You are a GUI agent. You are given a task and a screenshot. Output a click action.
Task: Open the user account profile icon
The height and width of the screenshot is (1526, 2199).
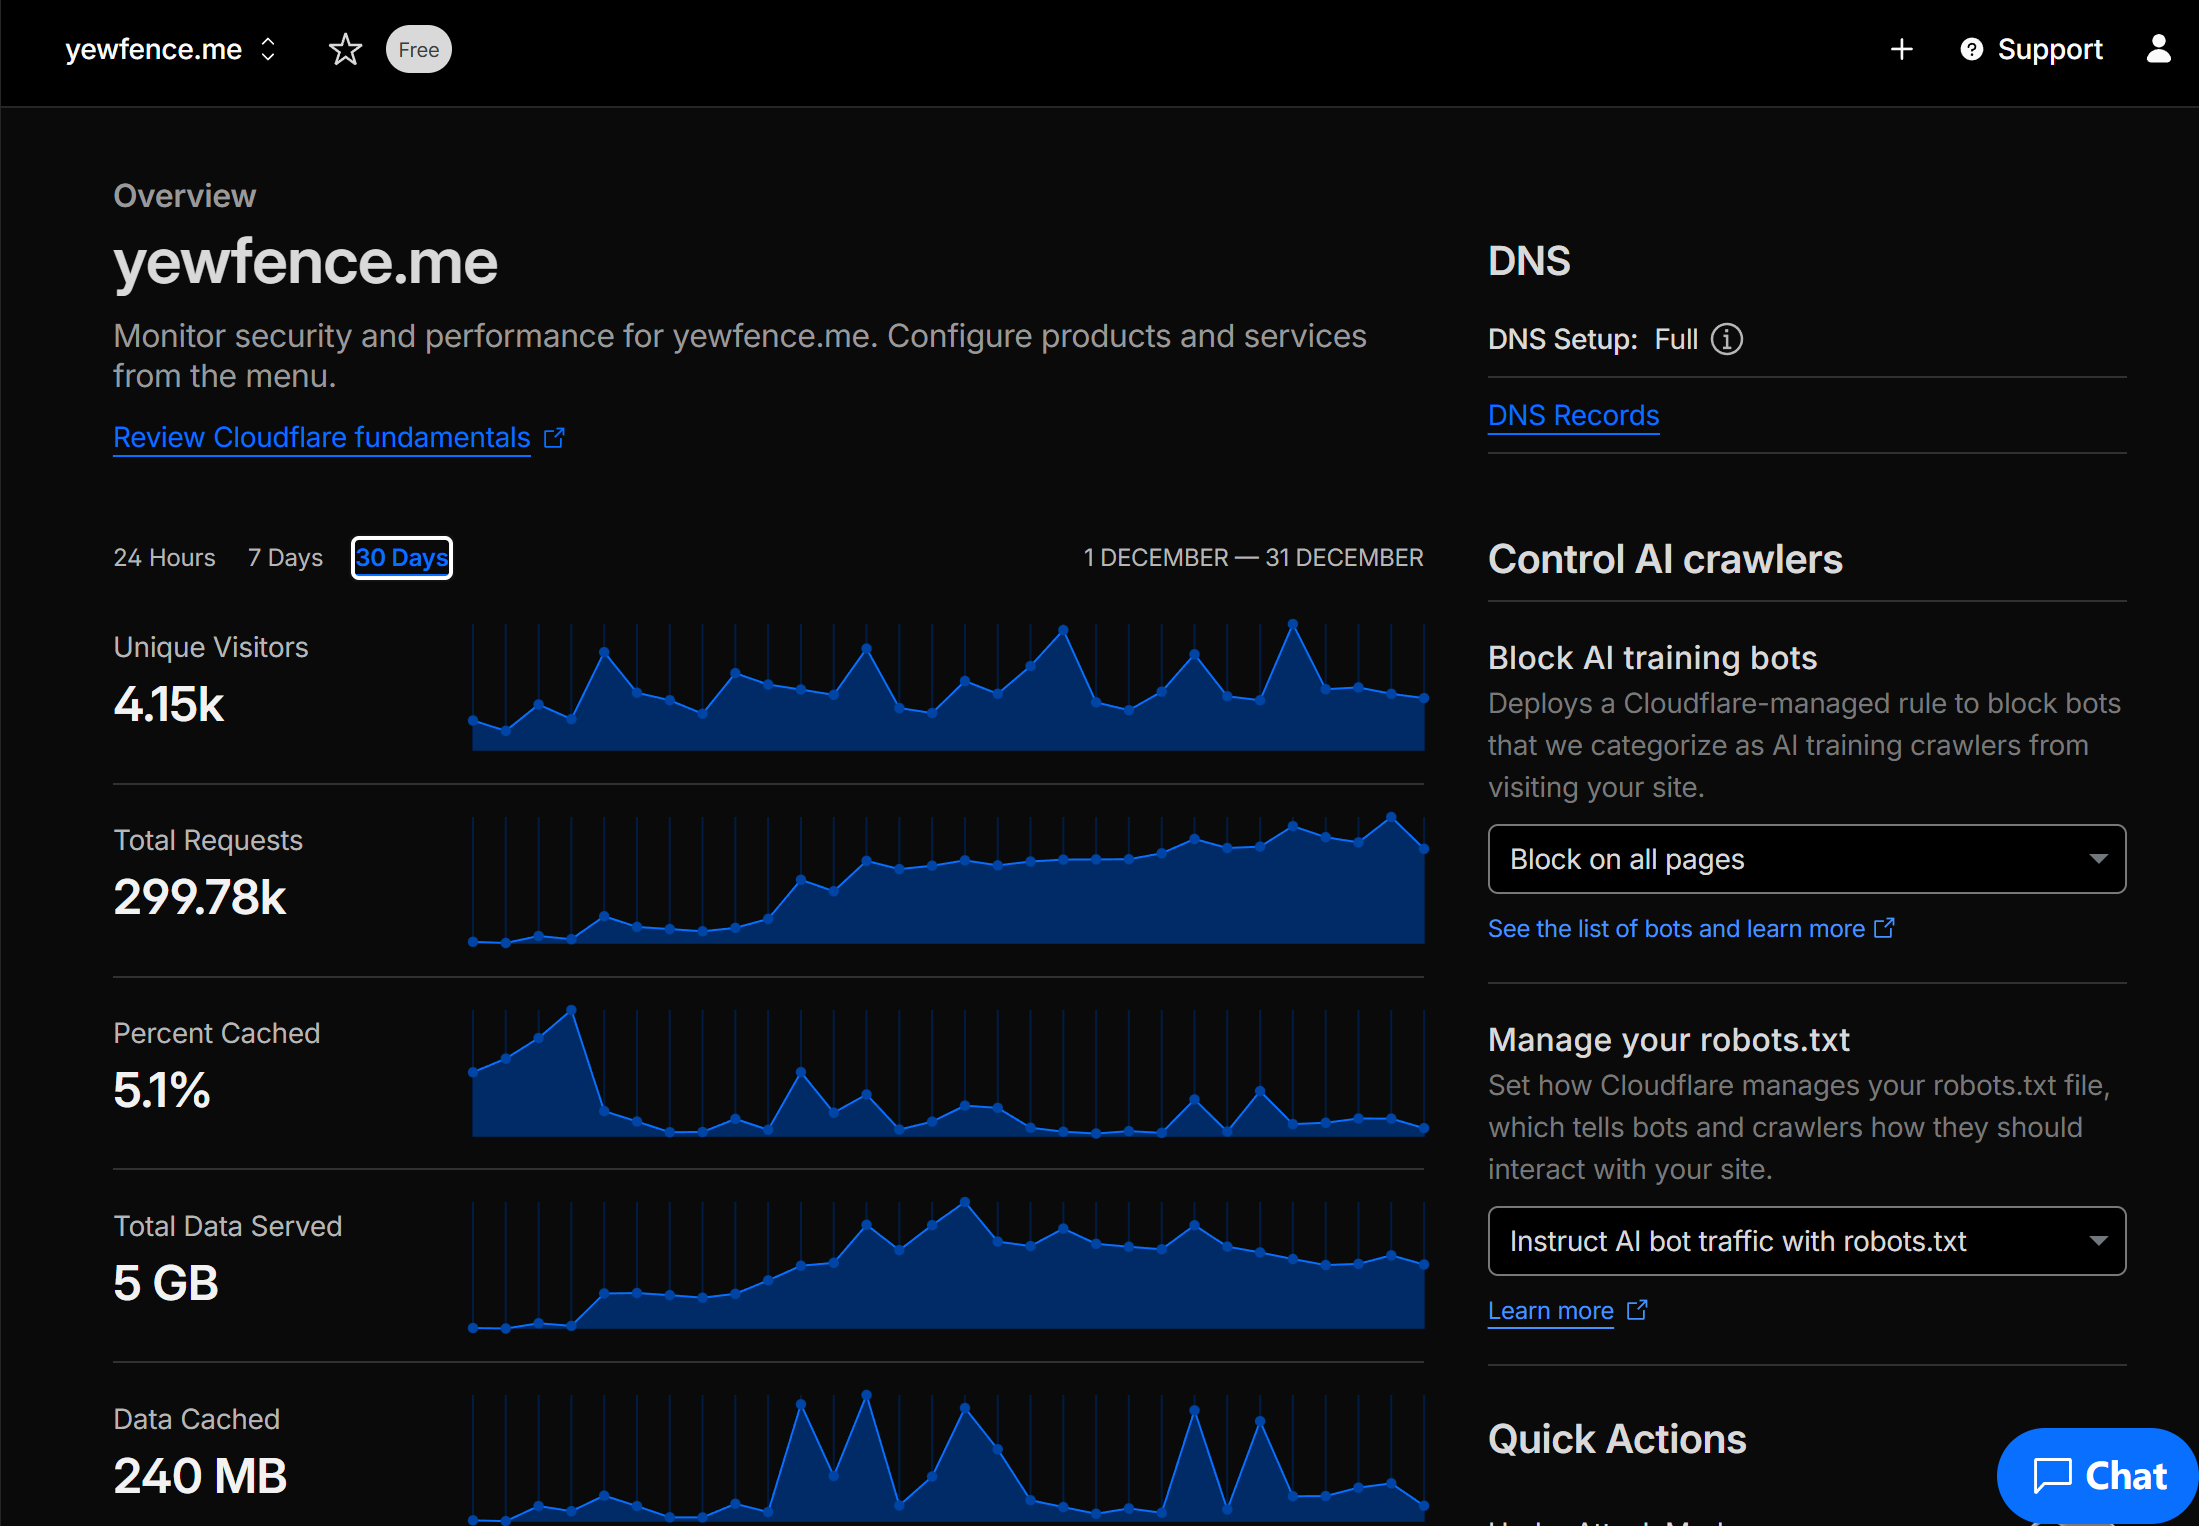2157,49
